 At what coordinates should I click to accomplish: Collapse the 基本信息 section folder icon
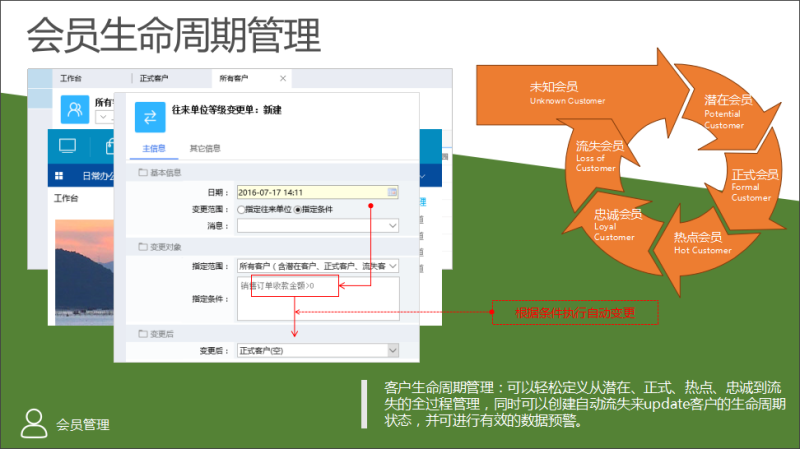point(143,173)
